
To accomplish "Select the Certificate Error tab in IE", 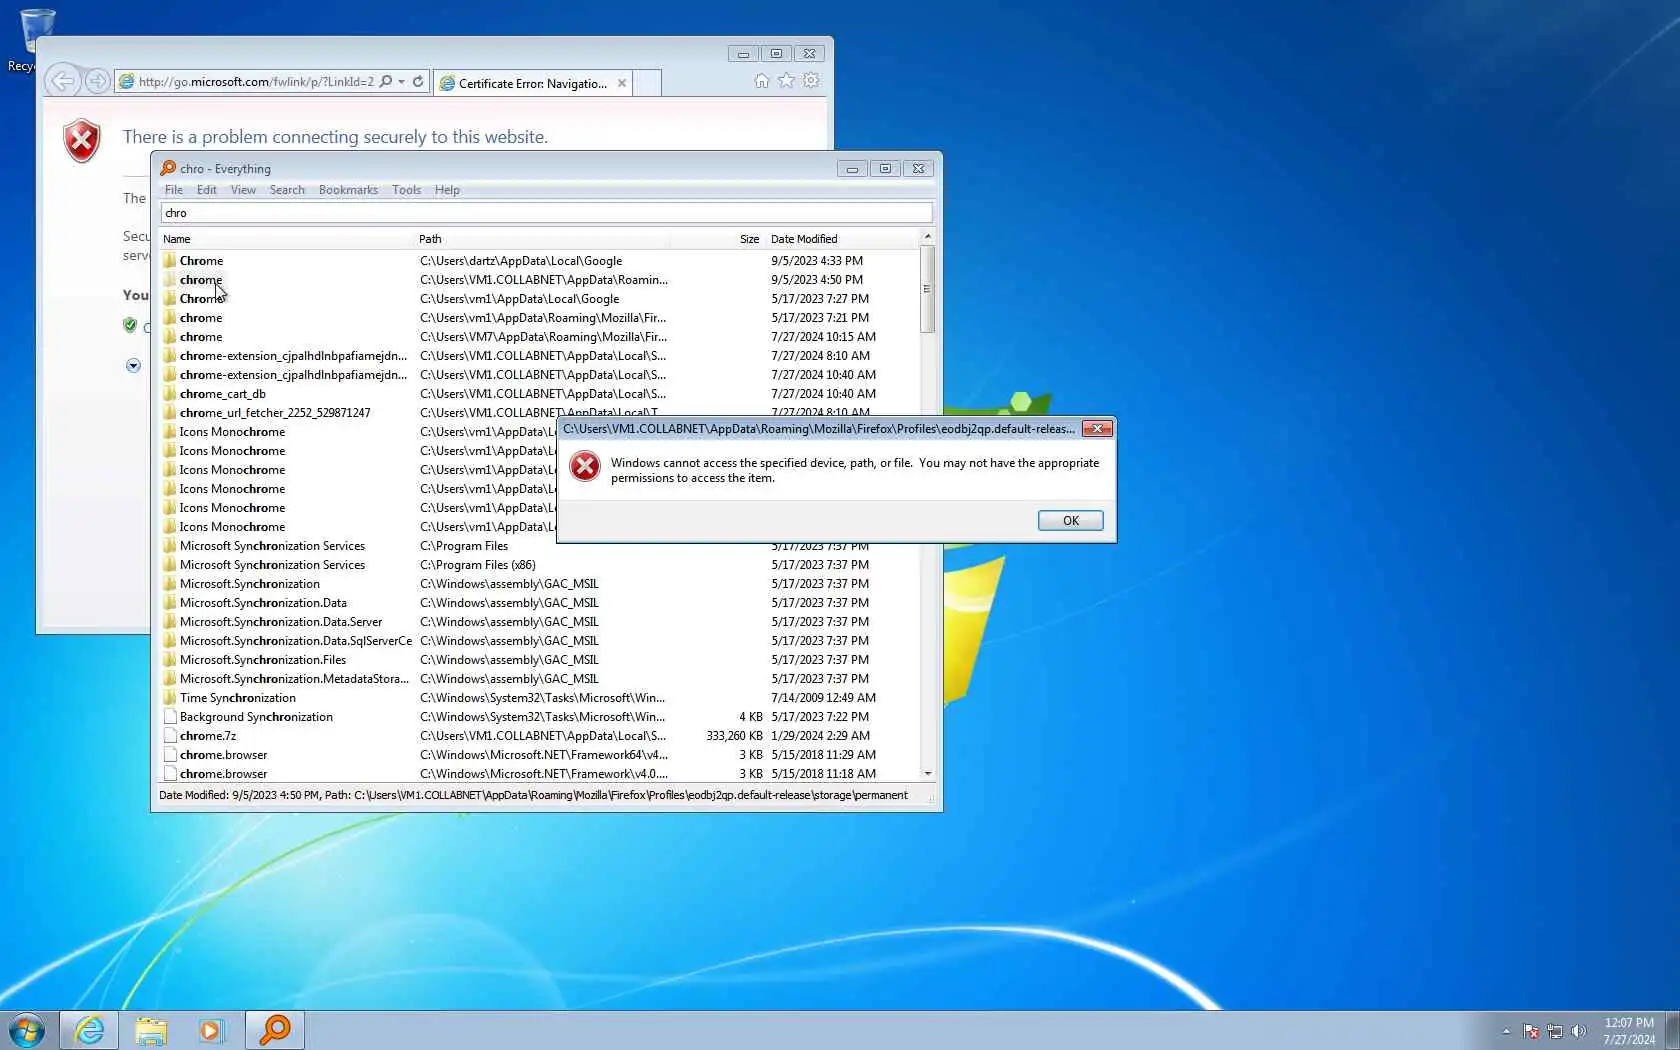I will coord(533,83).
